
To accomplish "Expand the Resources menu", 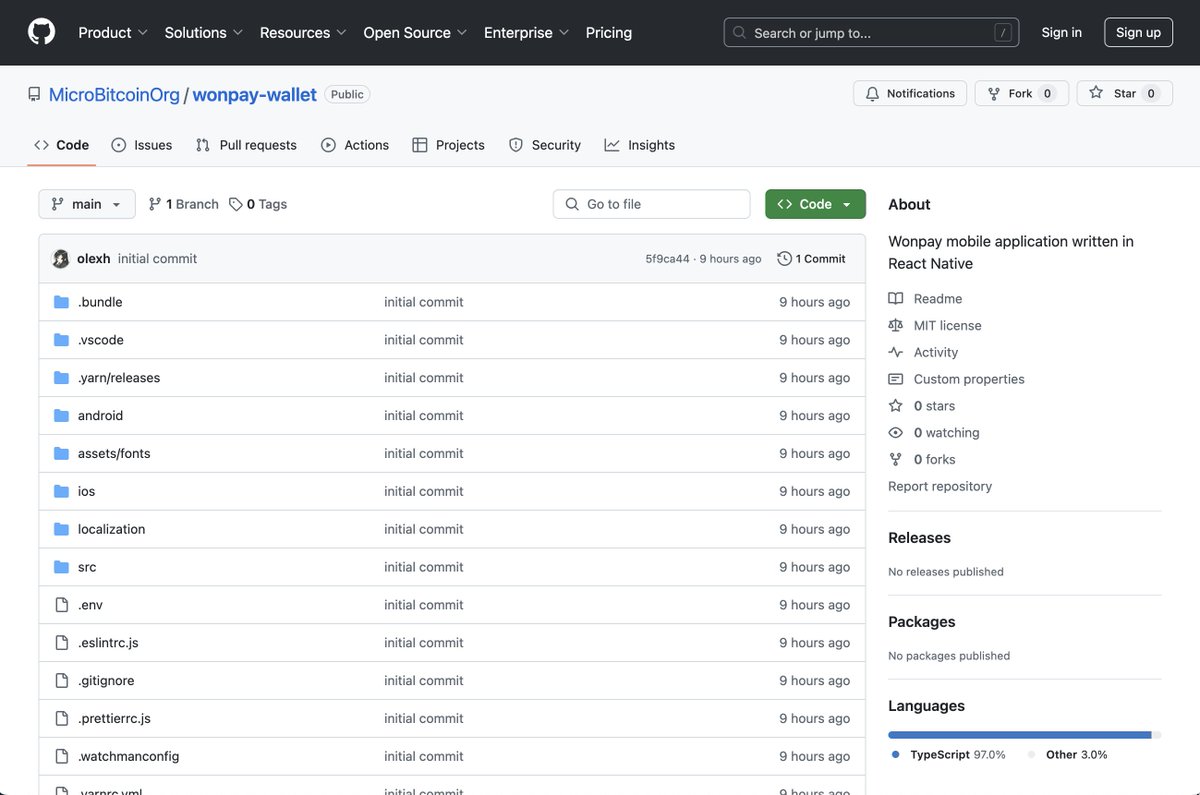I will click(x=303, y=32).
